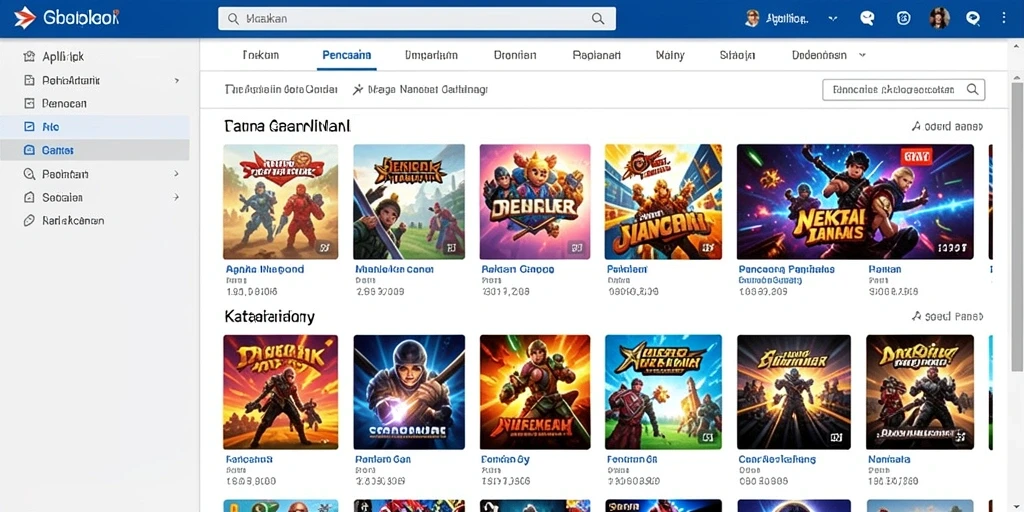Click corner badge on Cear Nealariengs thumbnail
The width and height of the screenshot is (1024, 512).
[835, 438]
